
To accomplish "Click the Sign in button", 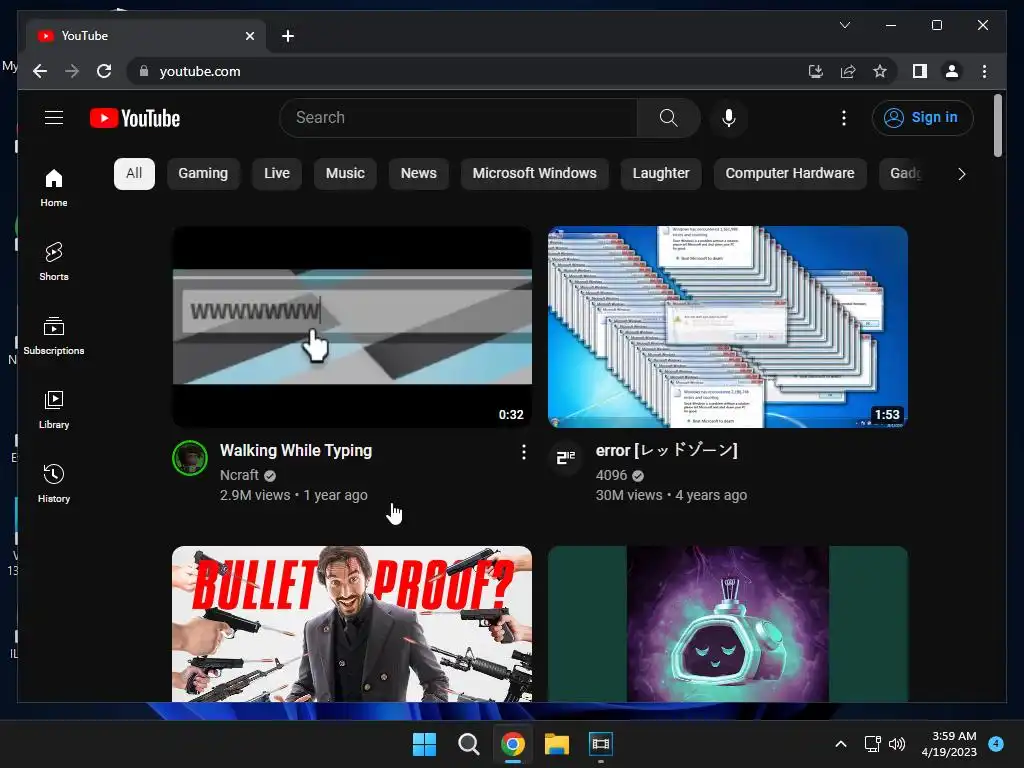I will coord(922,118).
